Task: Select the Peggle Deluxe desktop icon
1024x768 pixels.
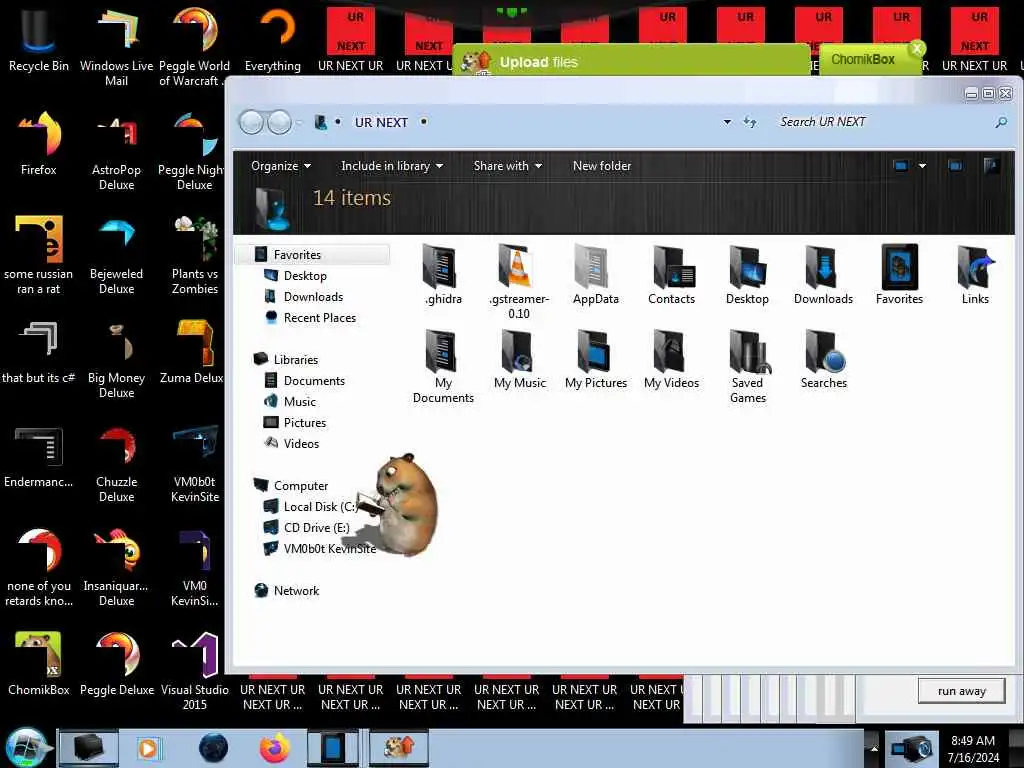Action: [117, 663]
